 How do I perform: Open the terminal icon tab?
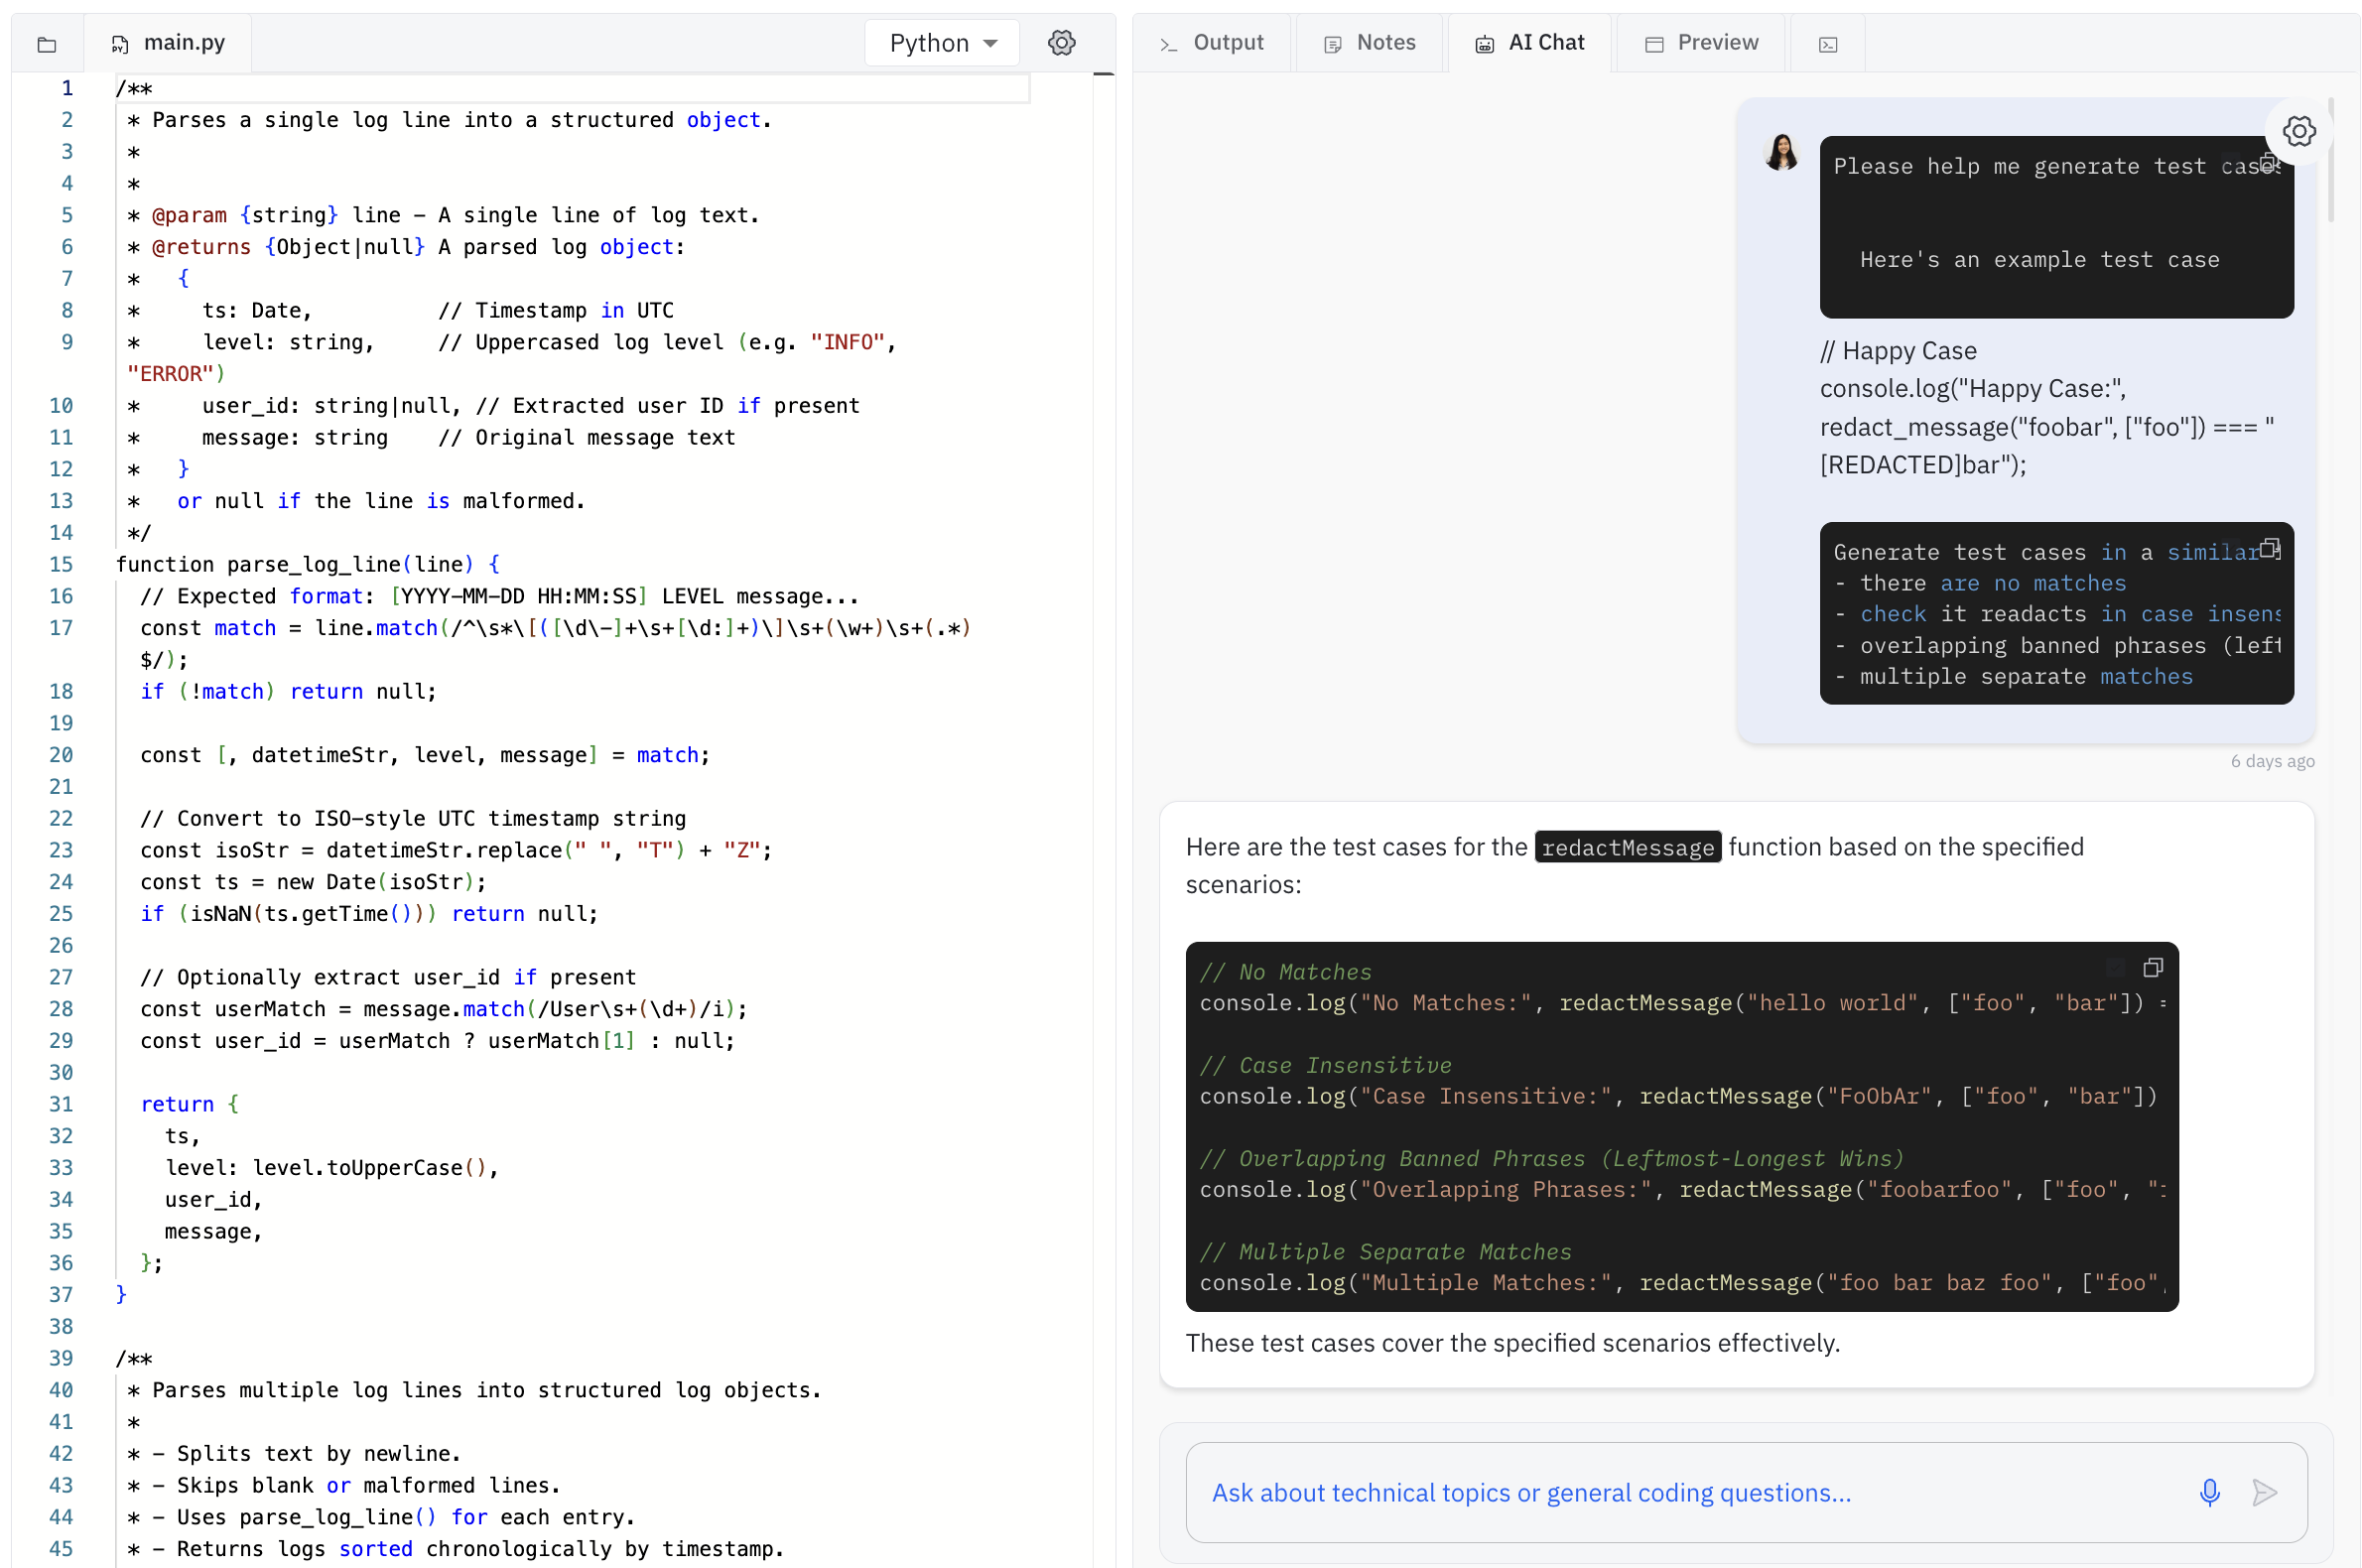click(1826, 44)
